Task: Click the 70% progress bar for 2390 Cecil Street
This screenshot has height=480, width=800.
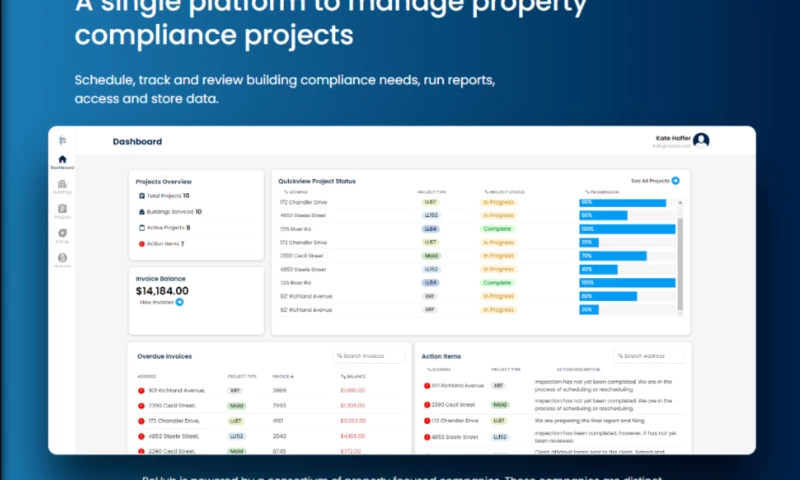Action: tap(613, 256)
